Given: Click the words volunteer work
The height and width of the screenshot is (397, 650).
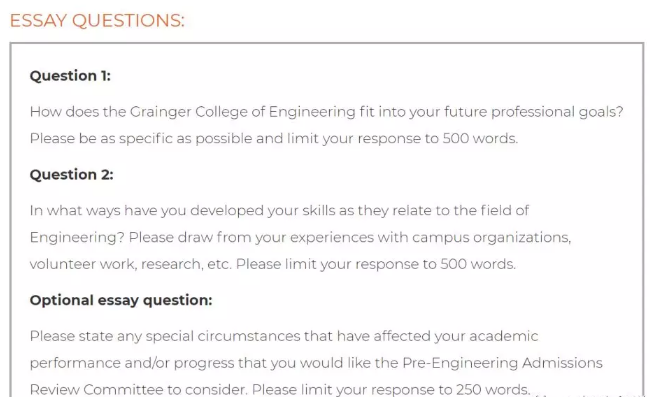Looking at the screenshot, I should pyautogui.click(x=83, y=264).
